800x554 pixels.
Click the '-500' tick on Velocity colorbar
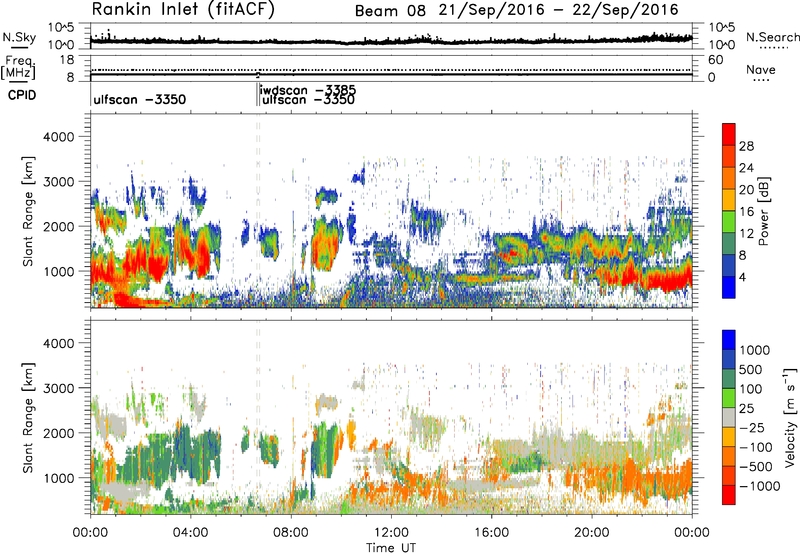point(755,466)
